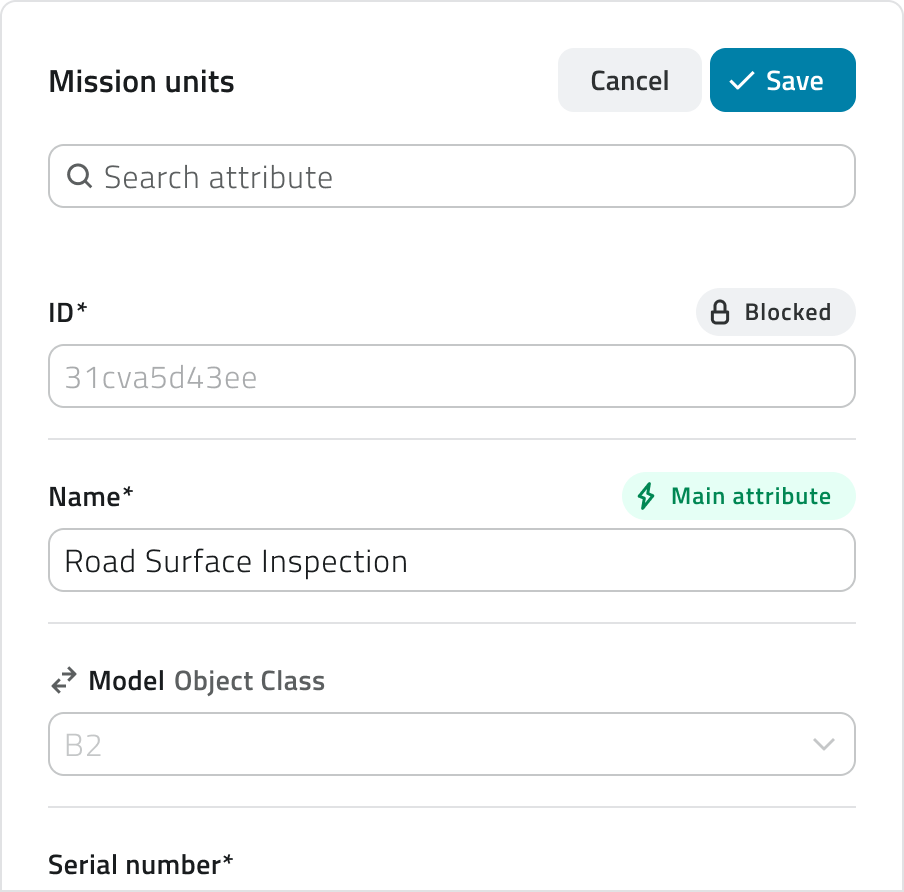The height and width of the screenshot is (892, 904).
Task: Click the swap arrows icon beside Model
Action: point(62,680)
